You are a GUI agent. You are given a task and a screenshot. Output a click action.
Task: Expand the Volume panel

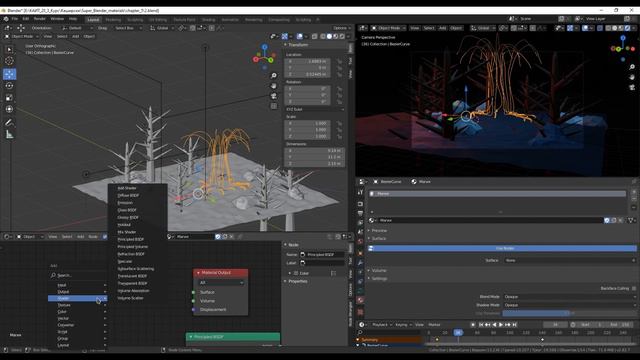click(x=378, y=270)
